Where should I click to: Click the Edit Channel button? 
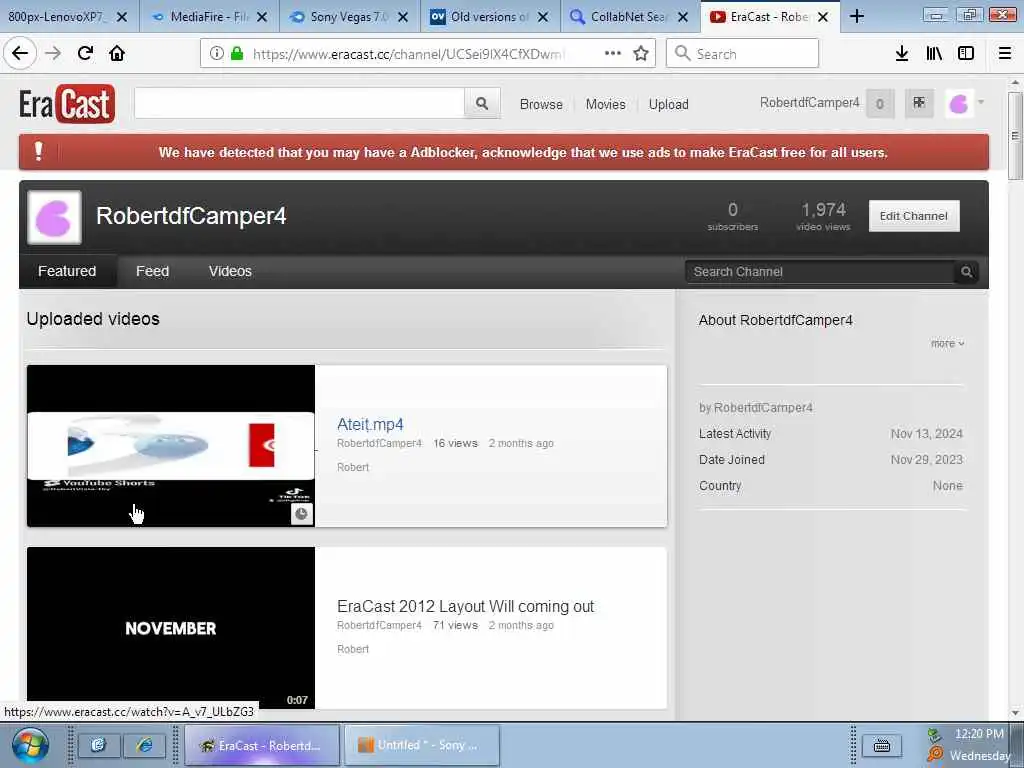(914, 216)
